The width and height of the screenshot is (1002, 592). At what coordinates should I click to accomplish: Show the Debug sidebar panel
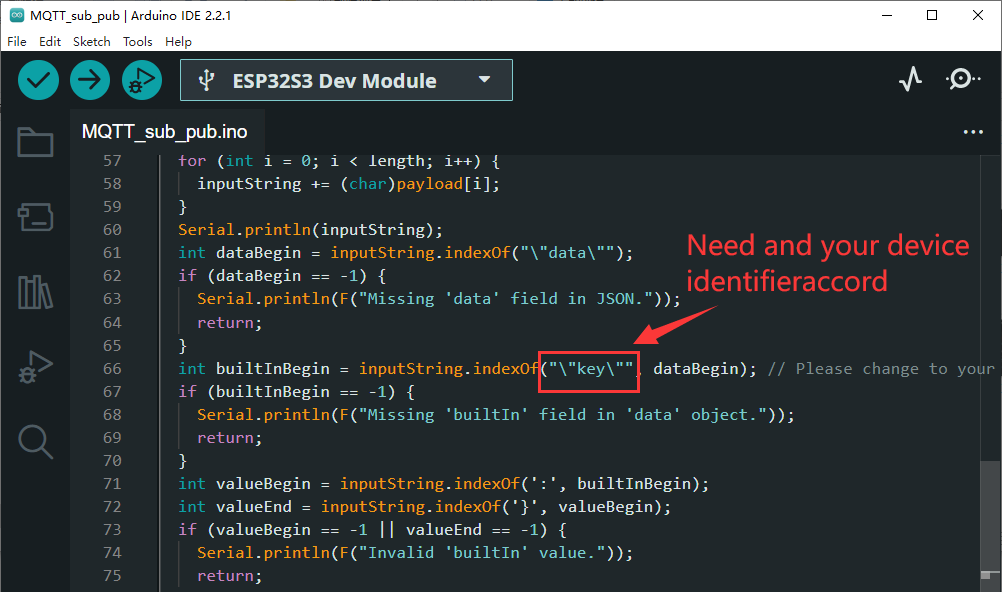pyautogui.click(x=35, y=366)
